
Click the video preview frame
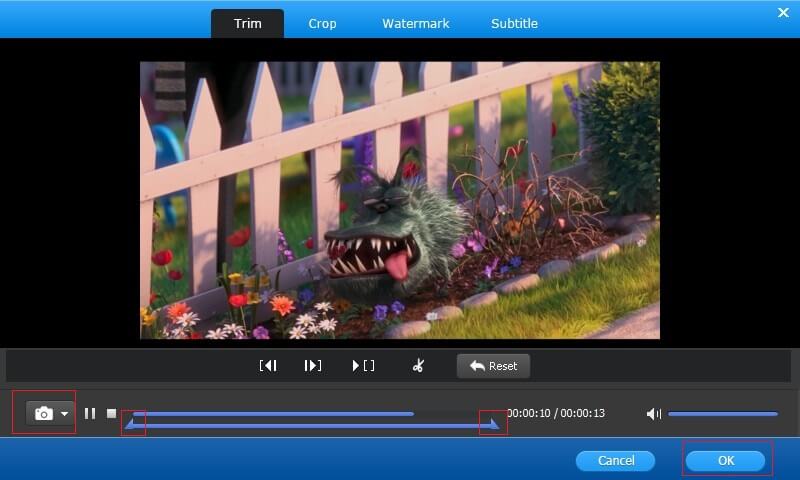tap(400, 200)
